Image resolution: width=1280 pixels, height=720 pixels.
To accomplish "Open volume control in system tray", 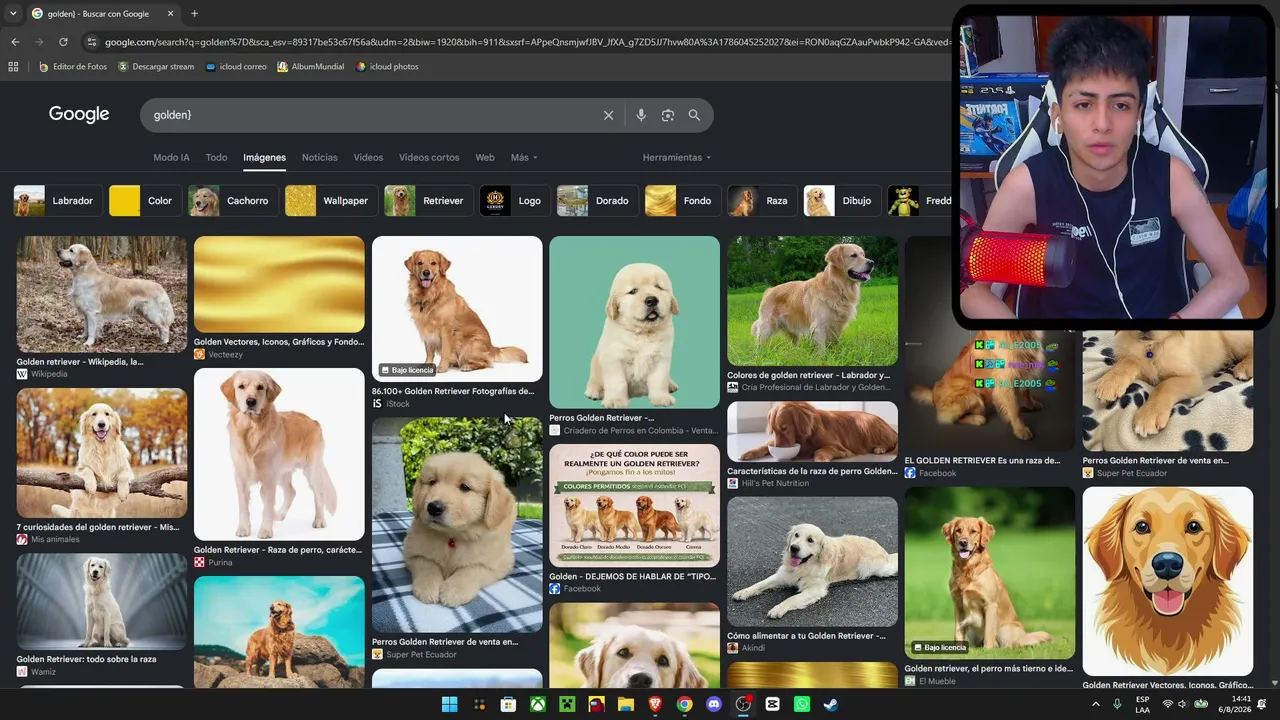I will 1184,704.
